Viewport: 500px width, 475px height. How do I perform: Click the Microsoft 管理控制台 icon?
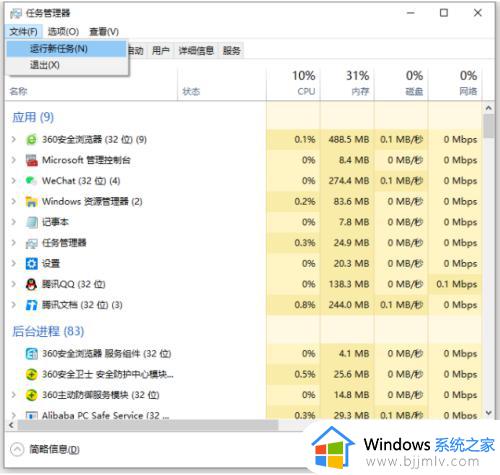click(x=31, y=160)
